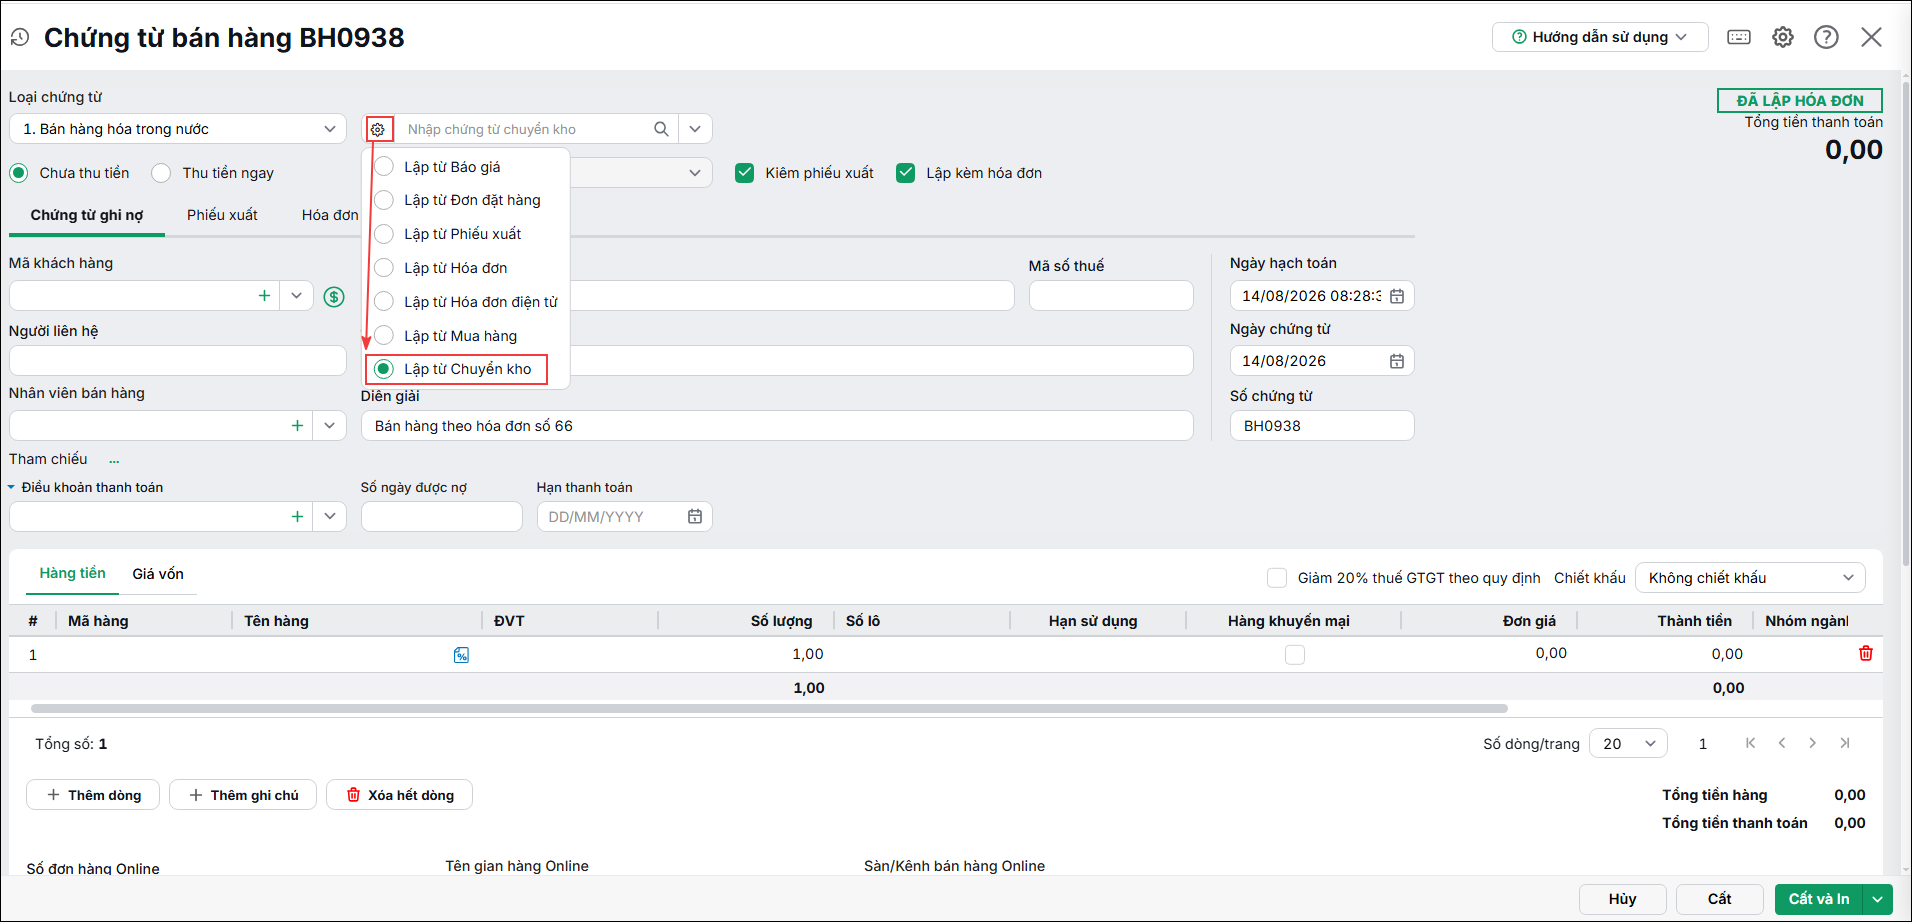Select Lập từ Hóa đơn option
The image size is (1912, 922).
(x=384, y=268)
